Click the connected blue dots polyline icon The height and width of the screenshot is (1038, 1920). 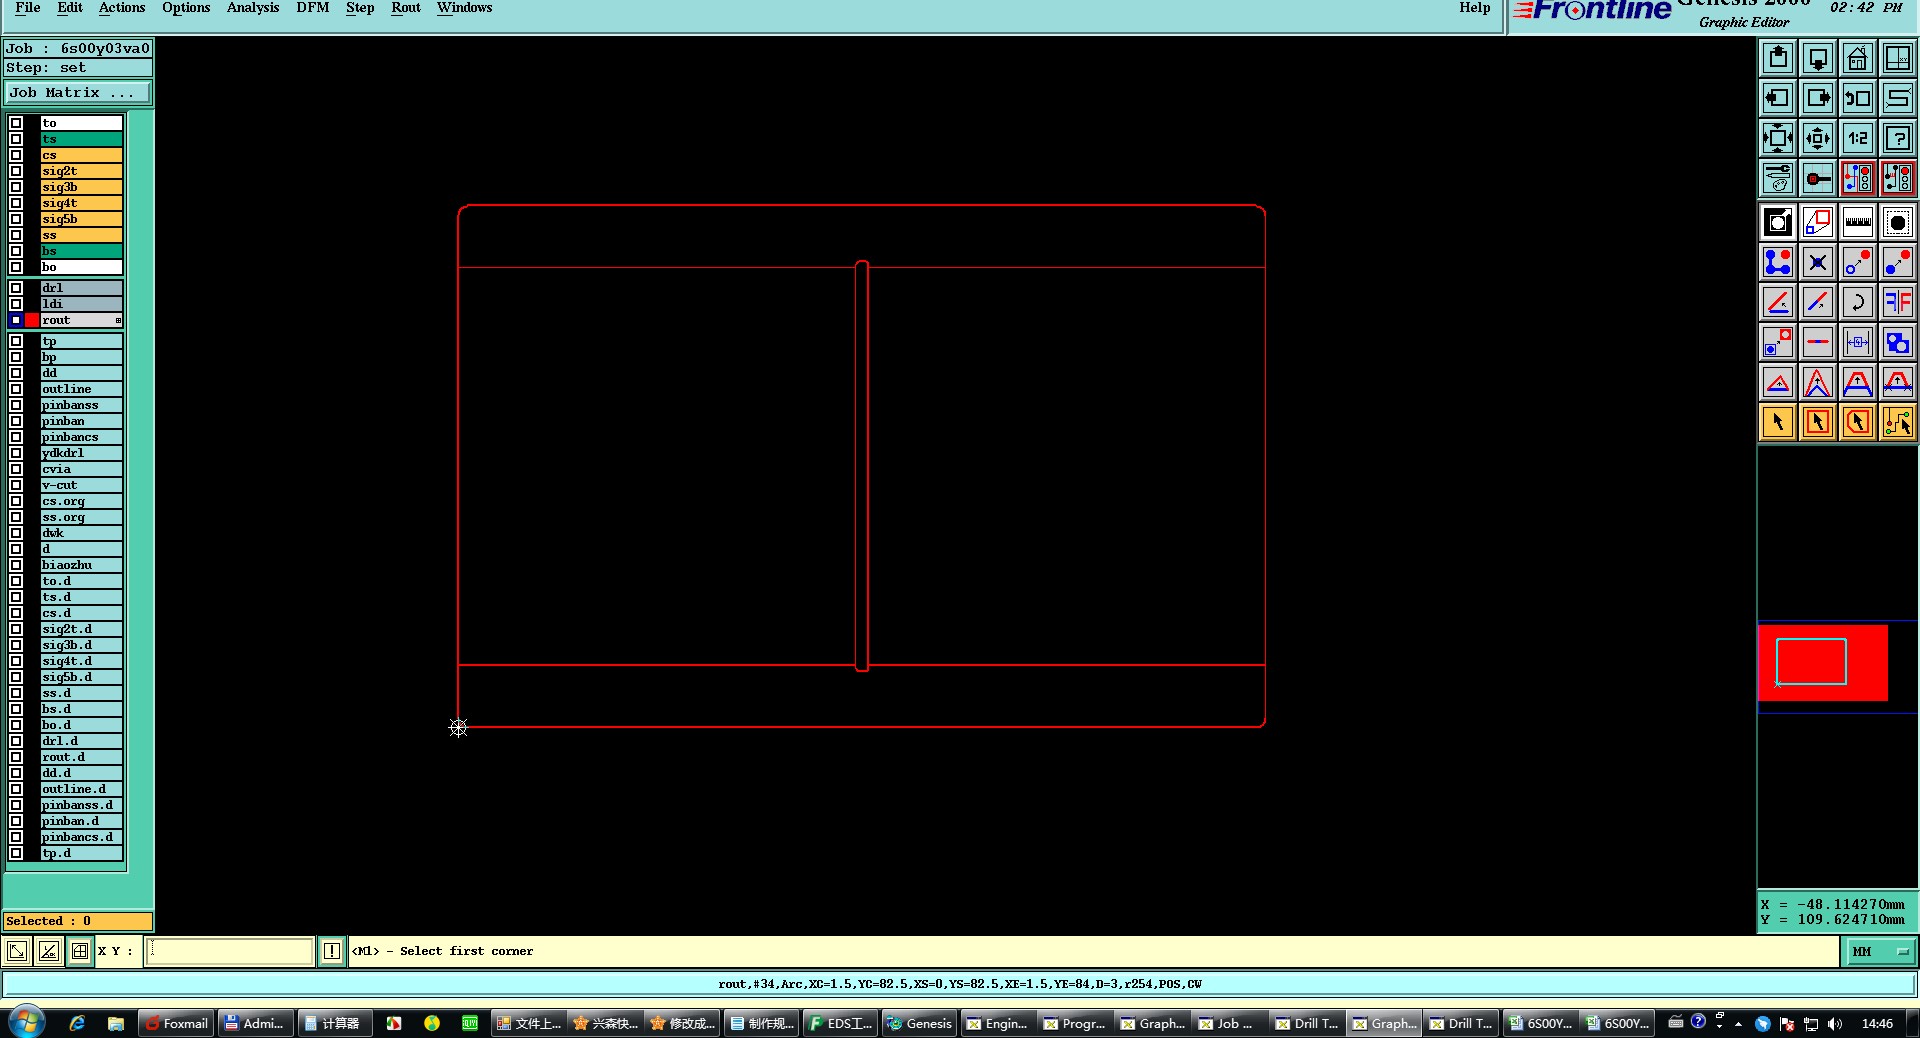[x=1778, y=262]
